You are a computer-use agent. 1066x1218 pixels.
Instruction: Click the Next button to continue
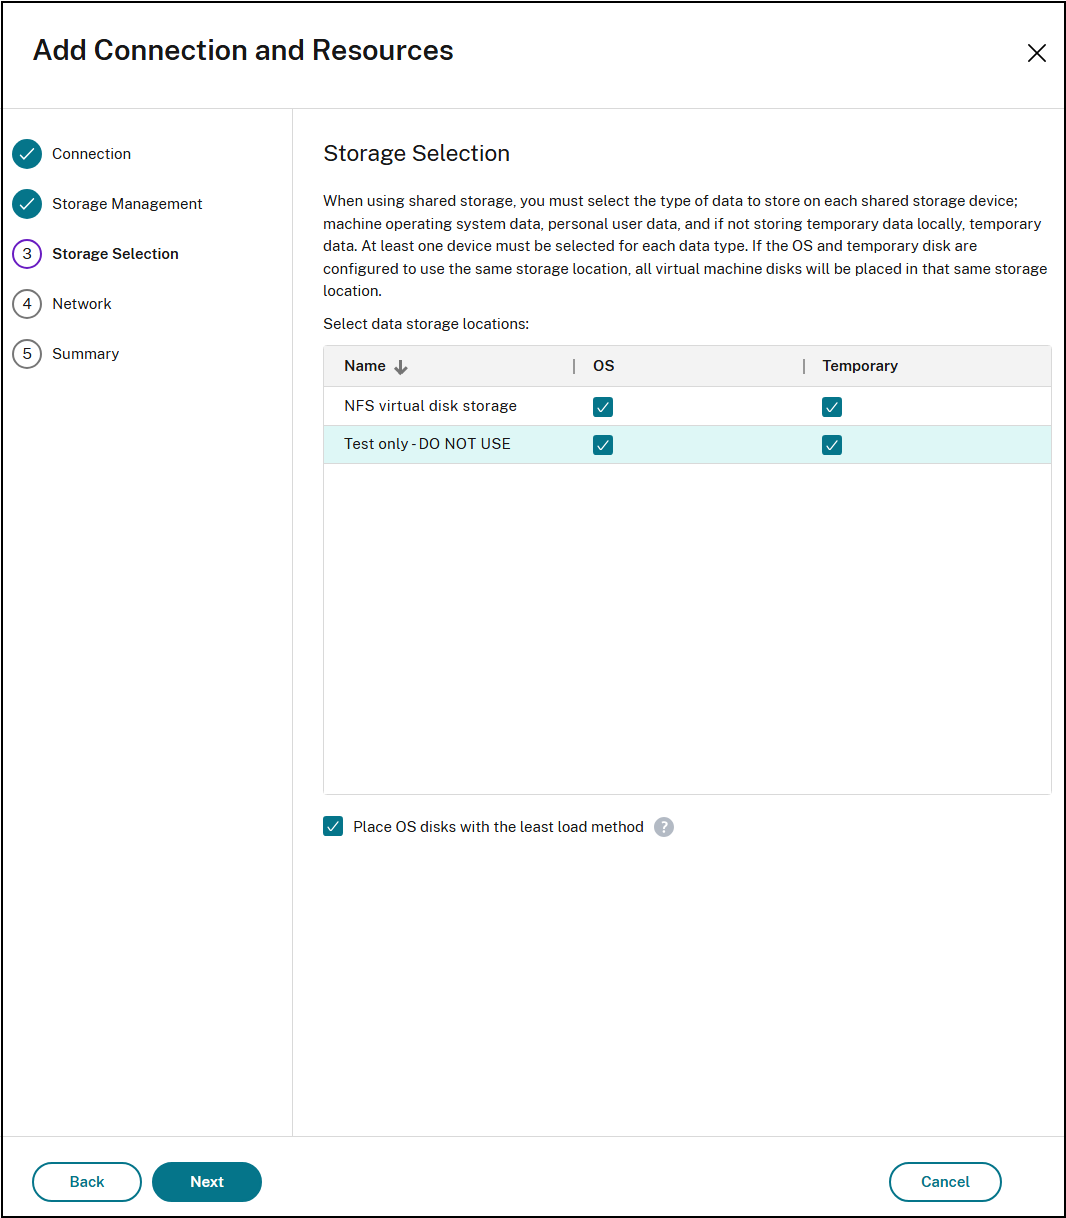[207, 1182]
